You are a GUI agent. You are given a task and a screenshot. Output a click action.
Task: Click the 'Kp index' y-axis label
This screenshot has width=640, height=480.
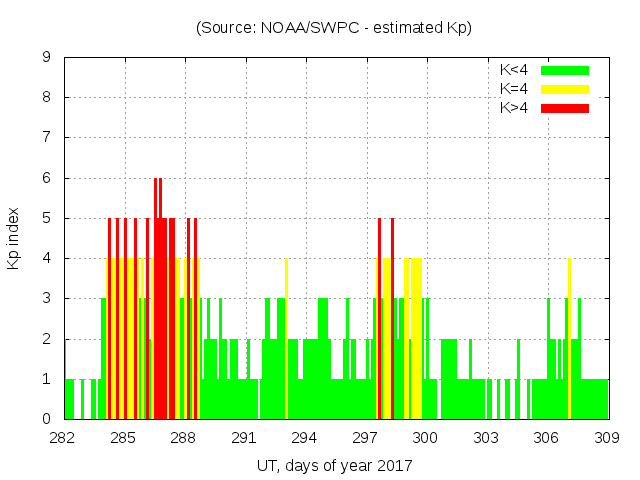(14, 238)
